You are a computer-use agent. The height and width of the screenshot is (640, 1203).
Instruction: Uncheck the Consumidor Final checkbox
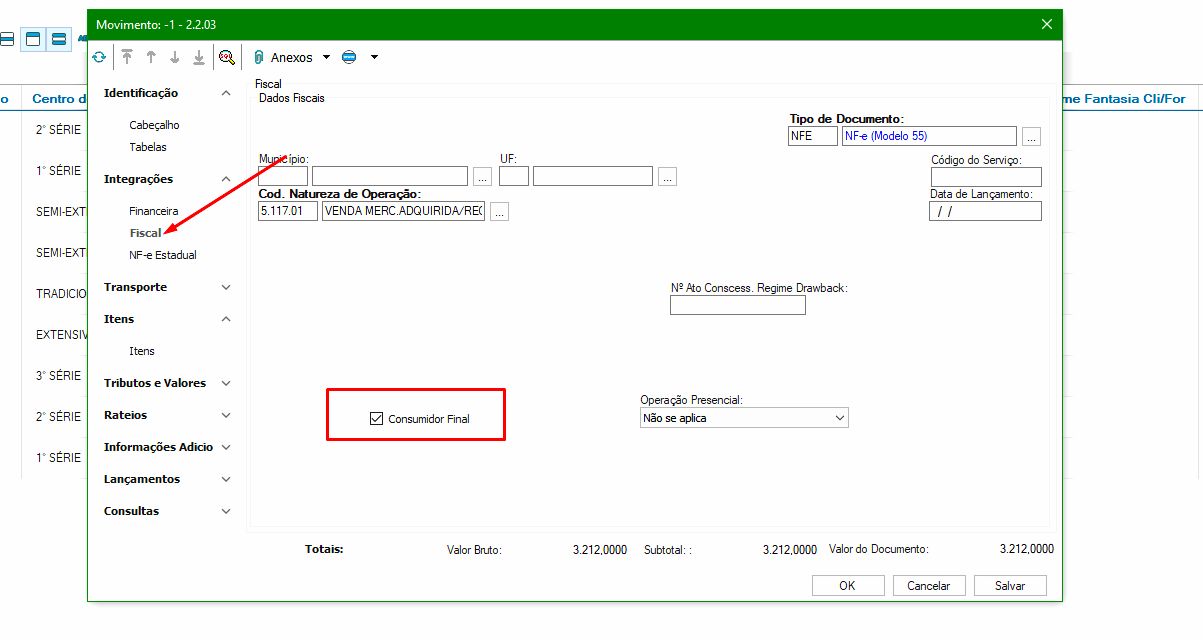[x=377, y=419]
